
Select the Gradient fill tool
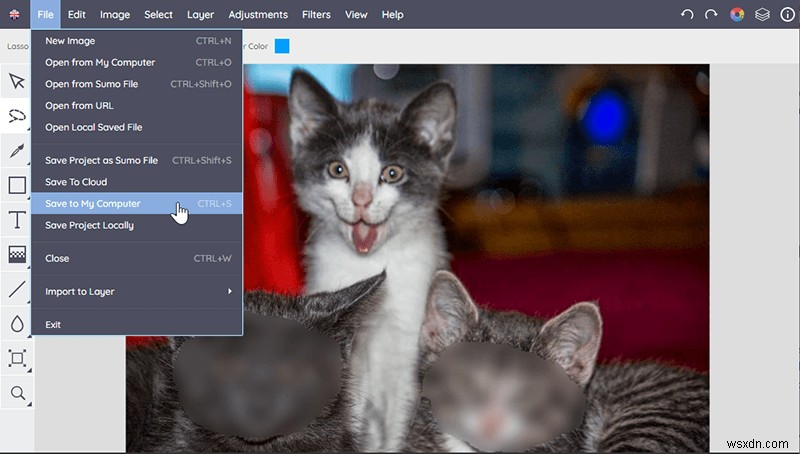pos(17,254)
